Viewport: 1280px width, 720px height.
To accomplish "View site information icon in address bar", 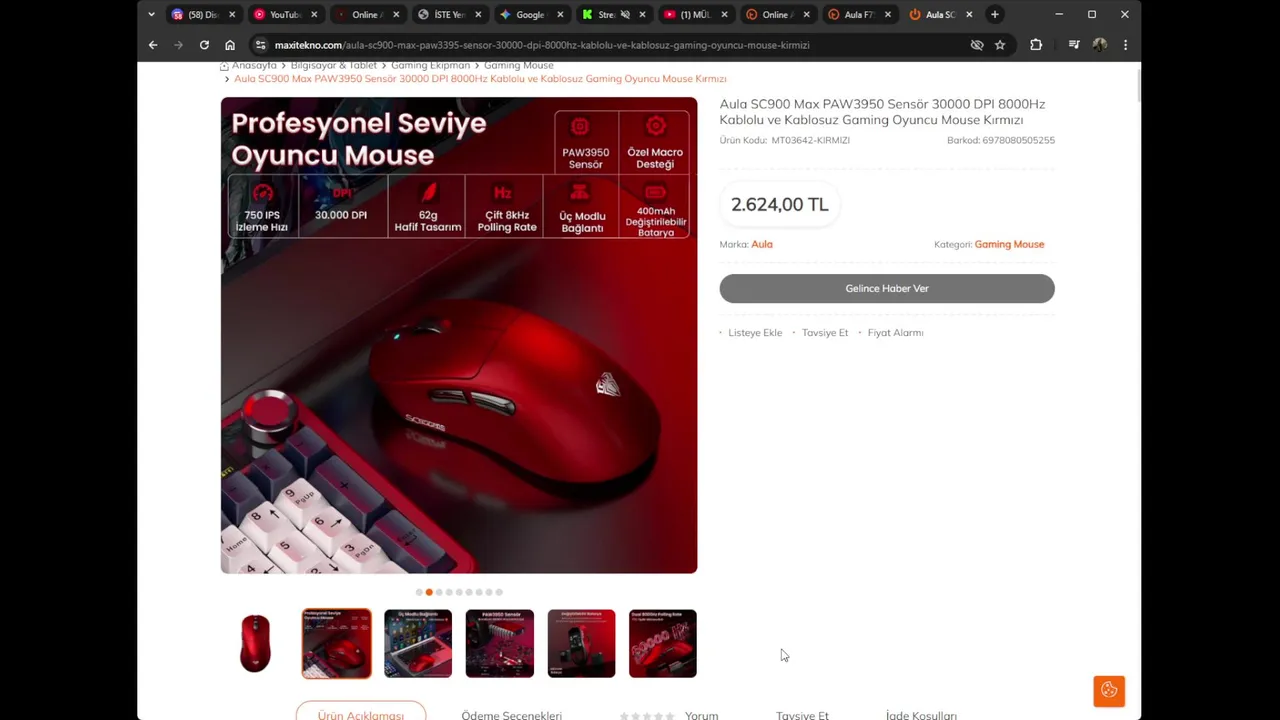I will (x=260, y=45).
